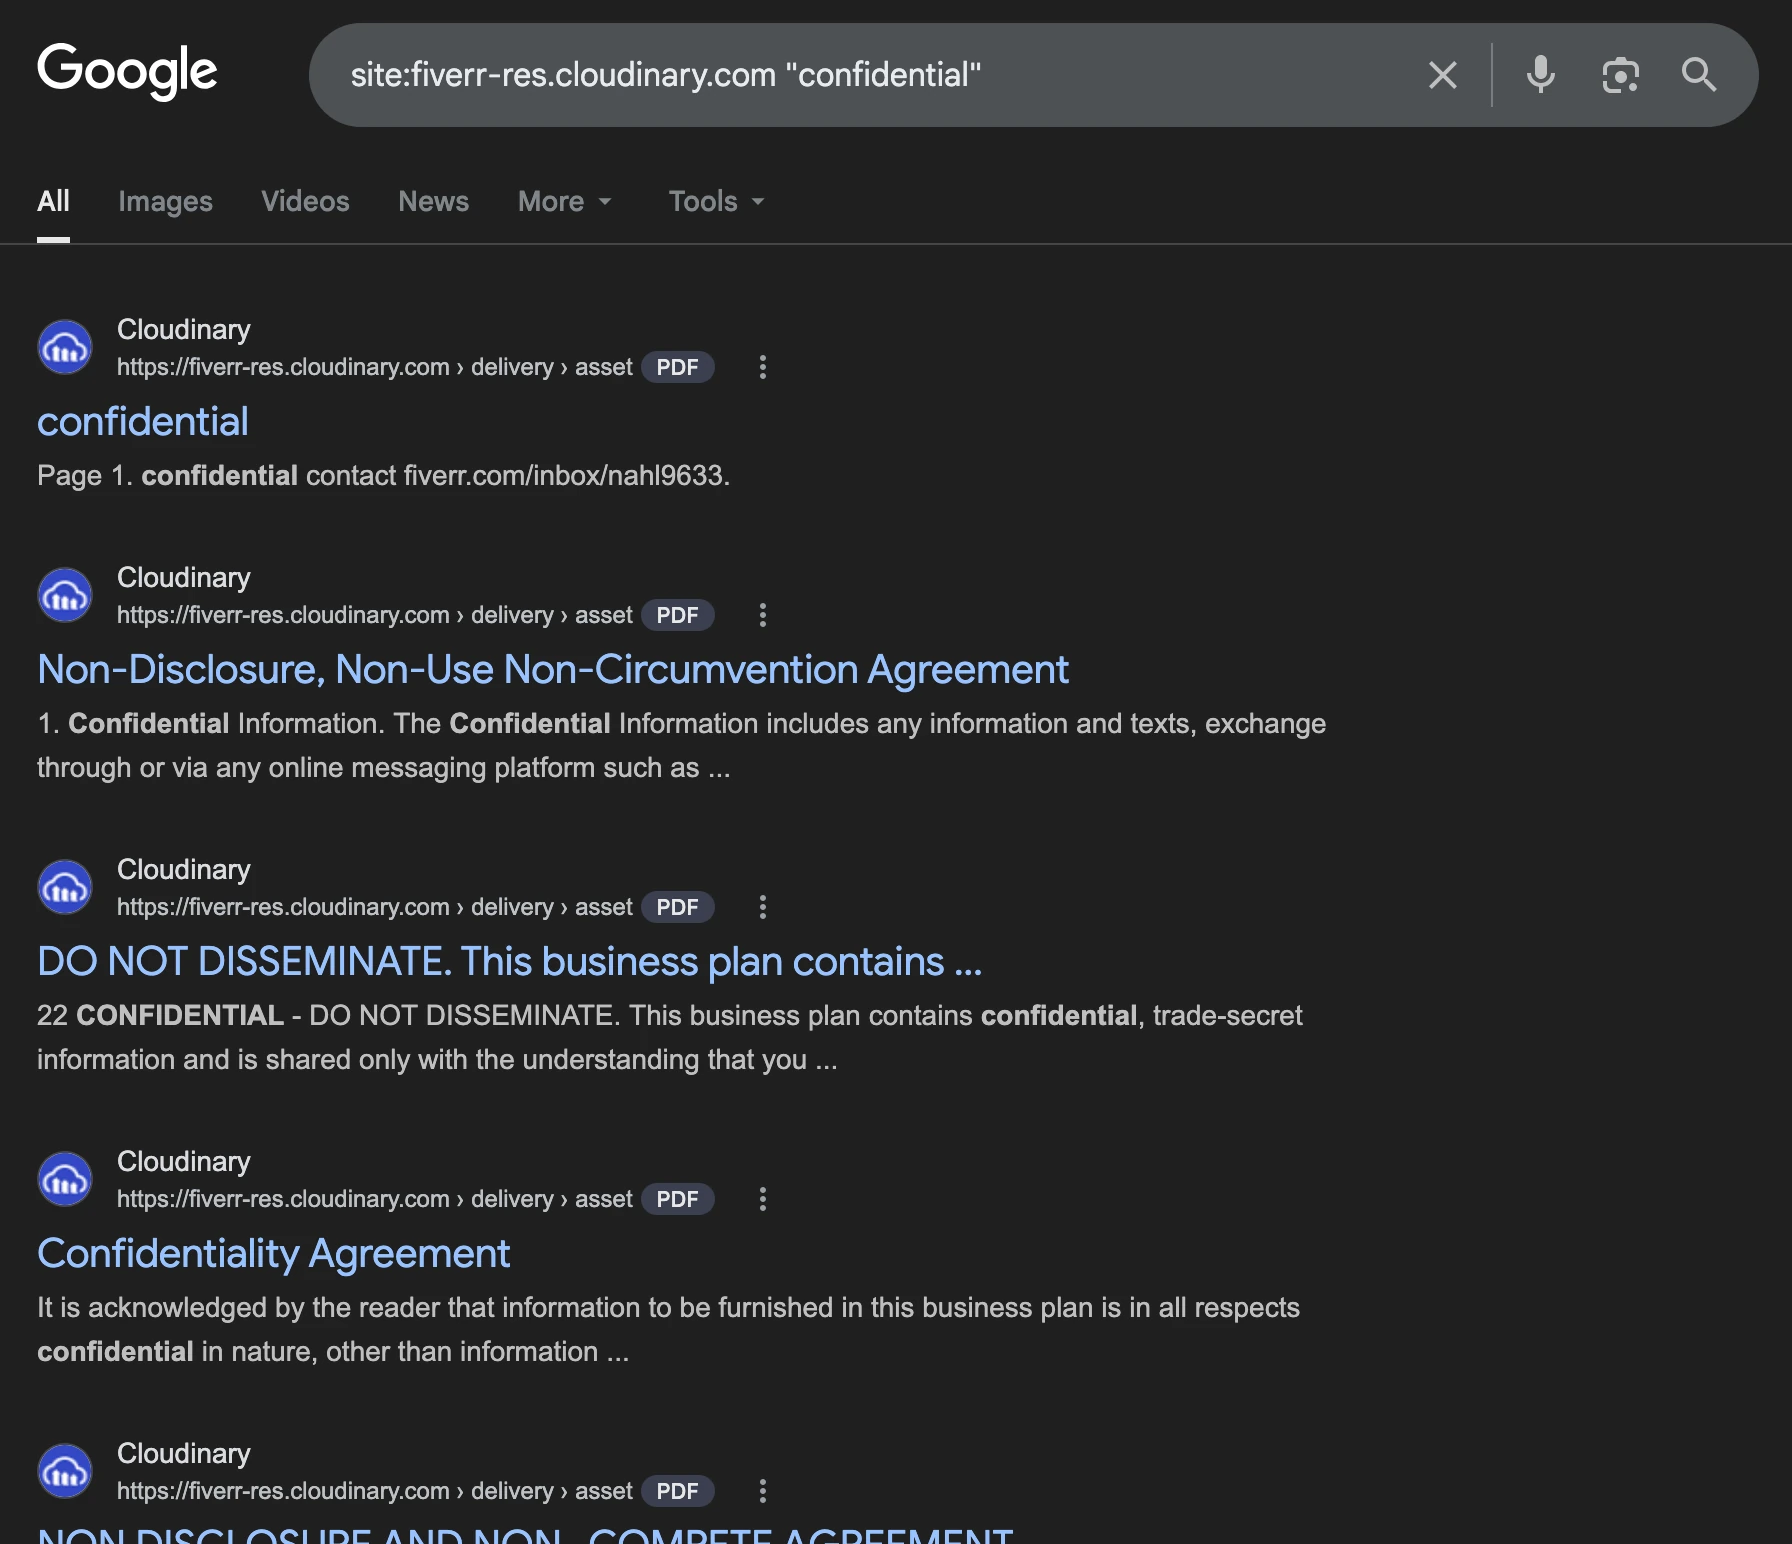Image resolution: width=1792 pixels, height=1544 pixels.
Task: Switch to the News tab
Action: point(433,201)
